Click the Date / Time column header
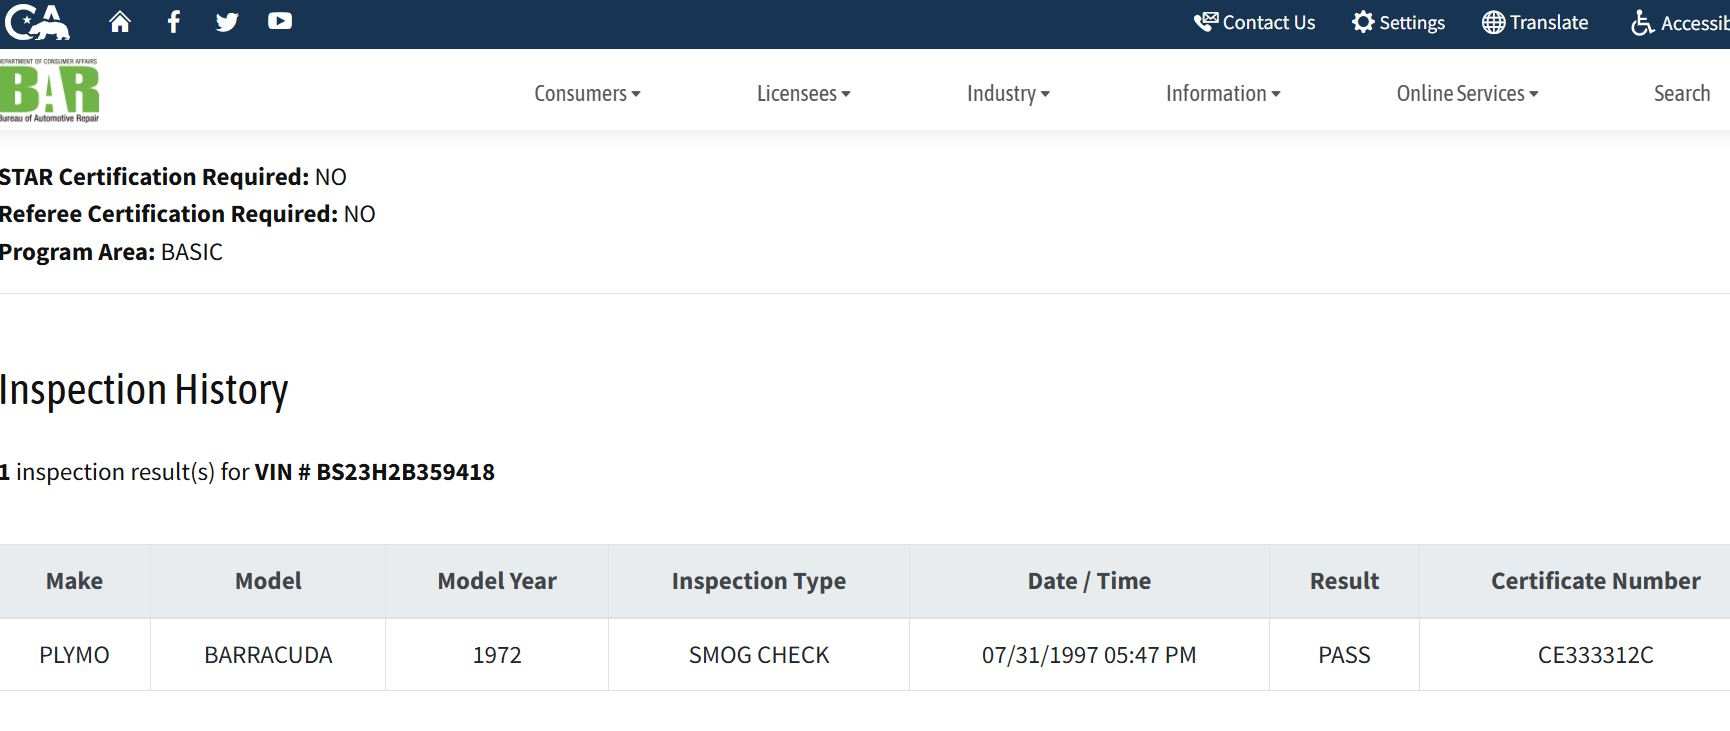The image size is (1730, 731). [x=1089, y=581]
